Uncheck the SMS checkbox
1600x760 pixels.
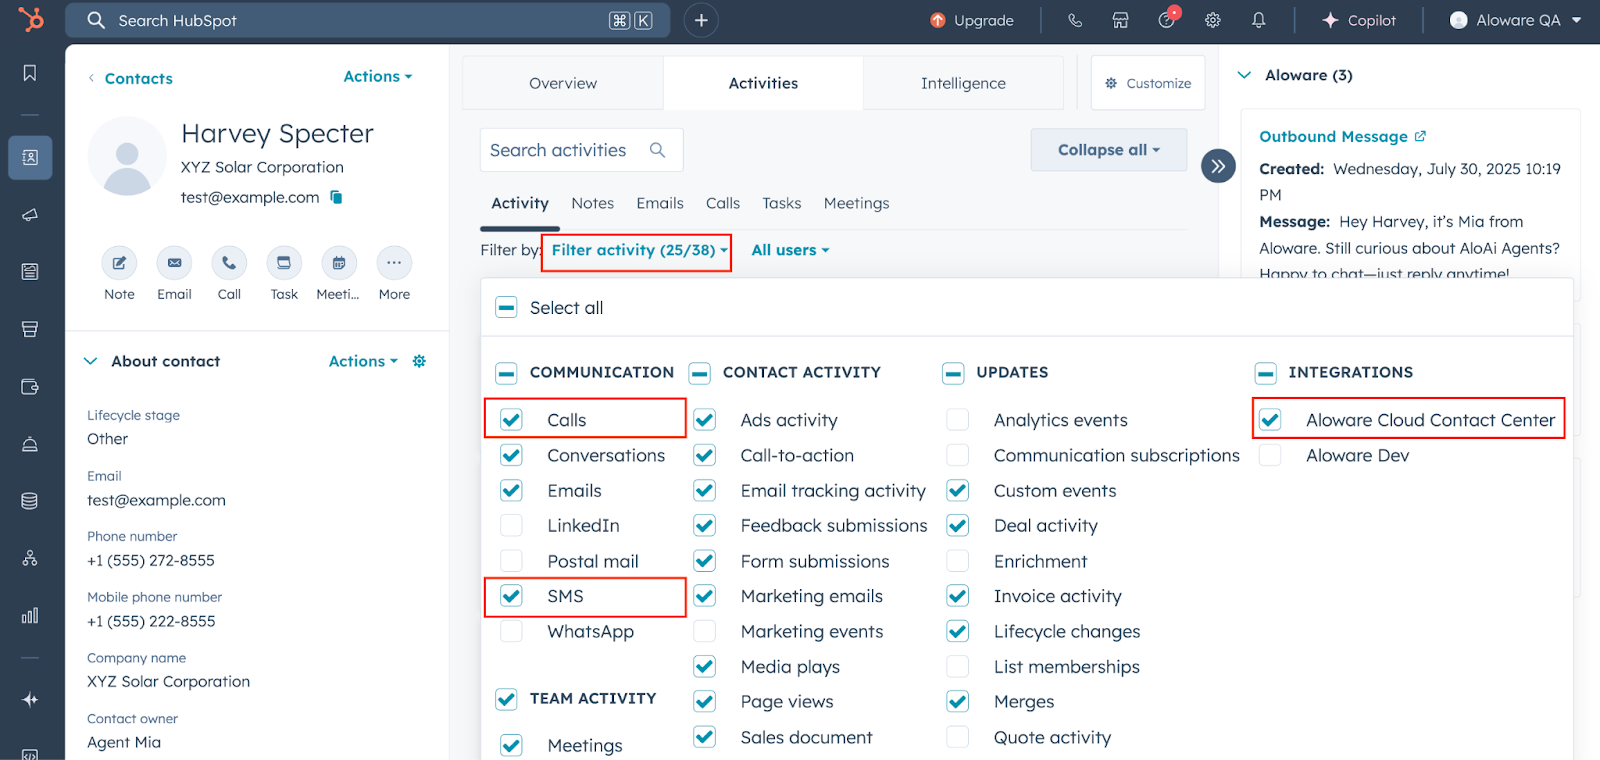[x=511, y=596]
